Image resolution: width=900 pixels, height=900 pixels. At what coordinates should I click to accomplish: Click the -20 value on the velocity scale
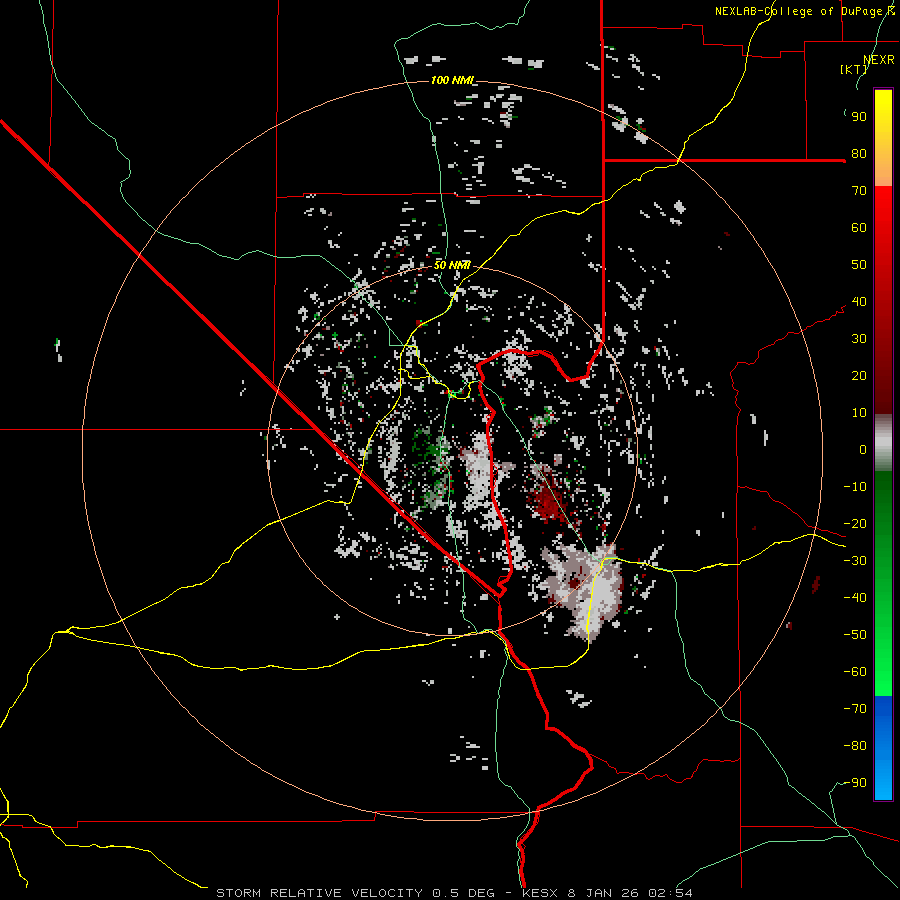855,524
